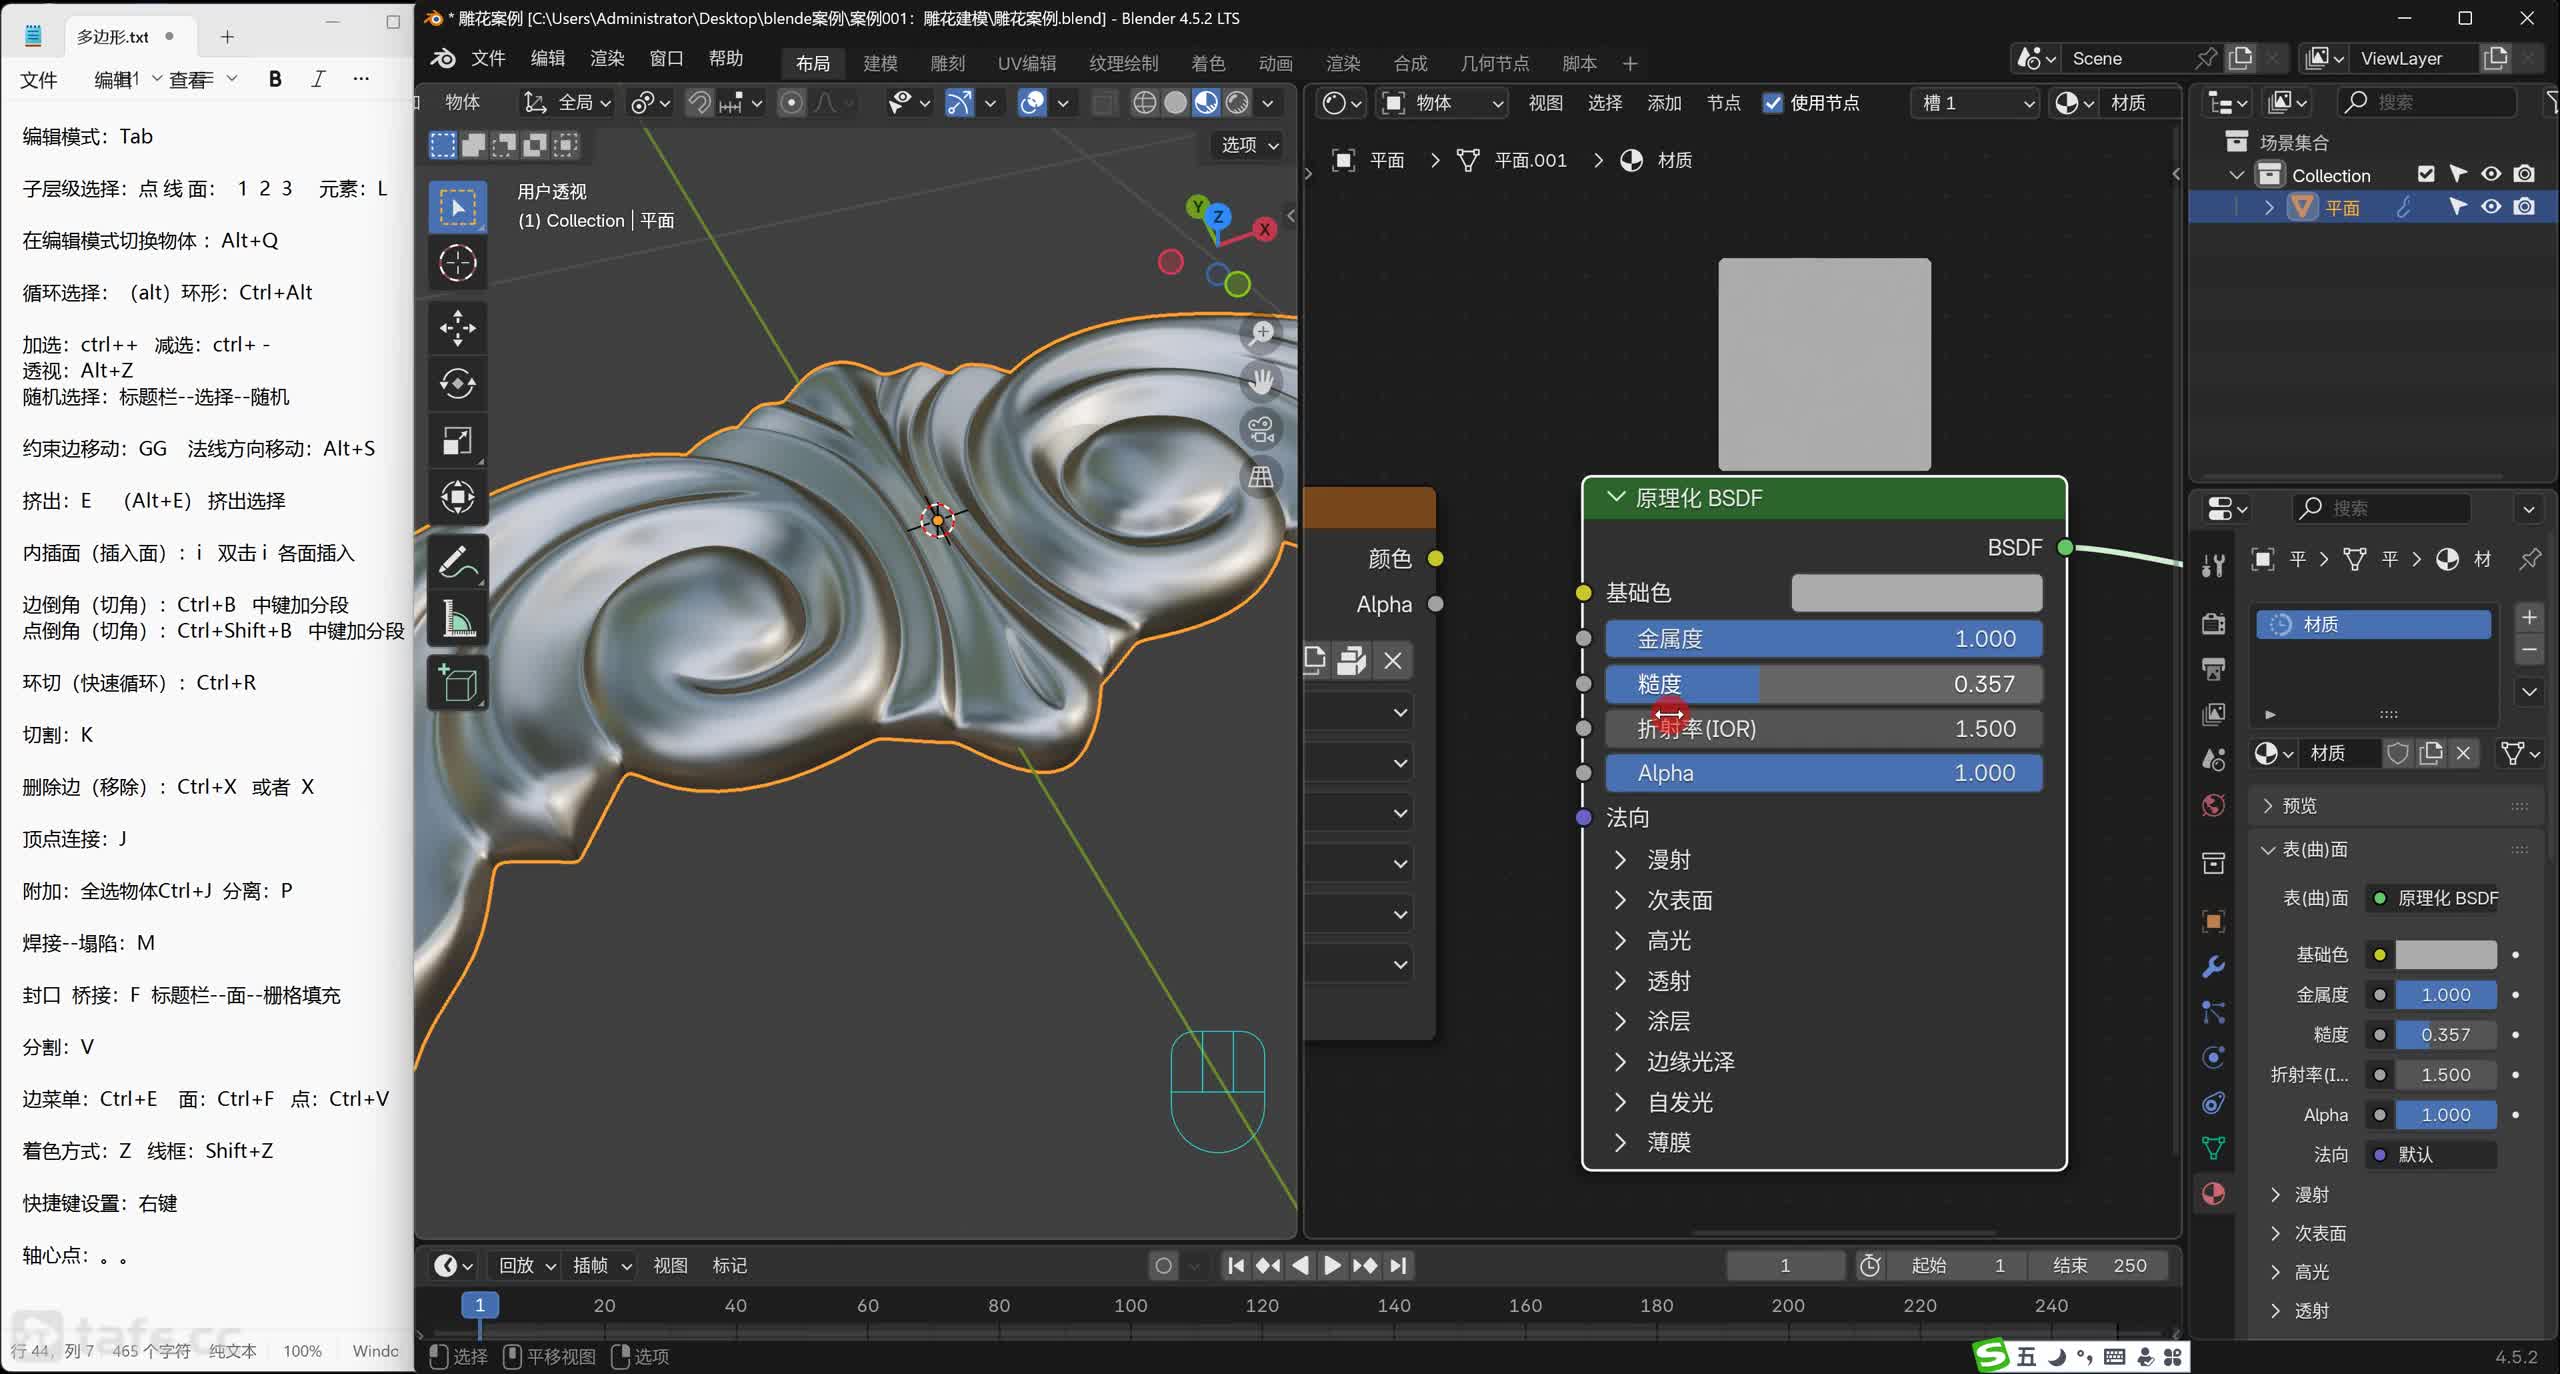Toggle Collection exclude checkbox in outliner
Viewport: 2560px width, 1374px height.
pos(2426,174)
